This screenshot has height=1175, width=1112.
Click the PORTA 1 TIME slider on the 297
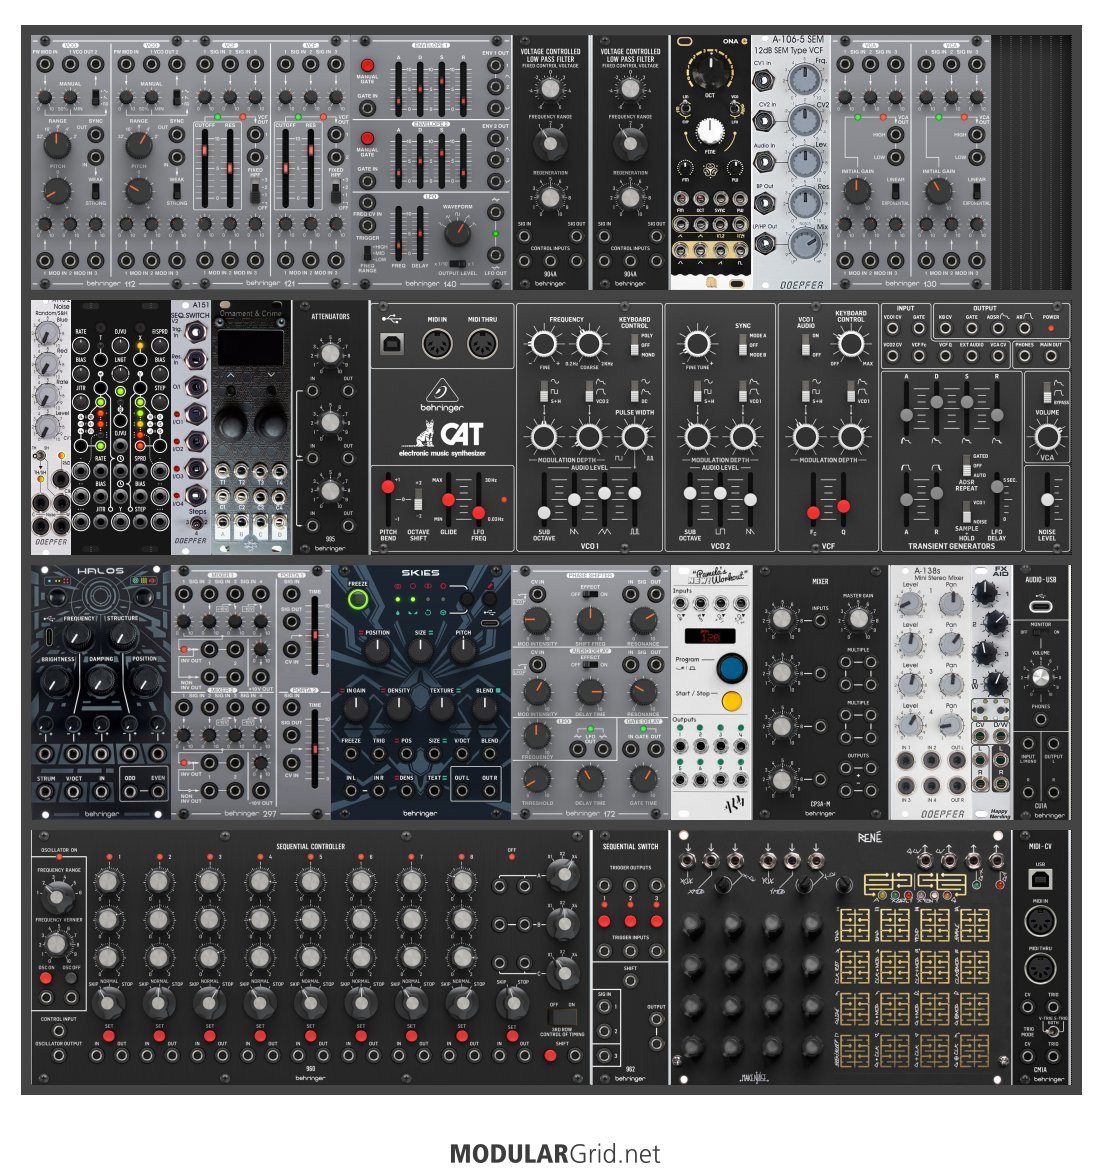click(315, 635)
